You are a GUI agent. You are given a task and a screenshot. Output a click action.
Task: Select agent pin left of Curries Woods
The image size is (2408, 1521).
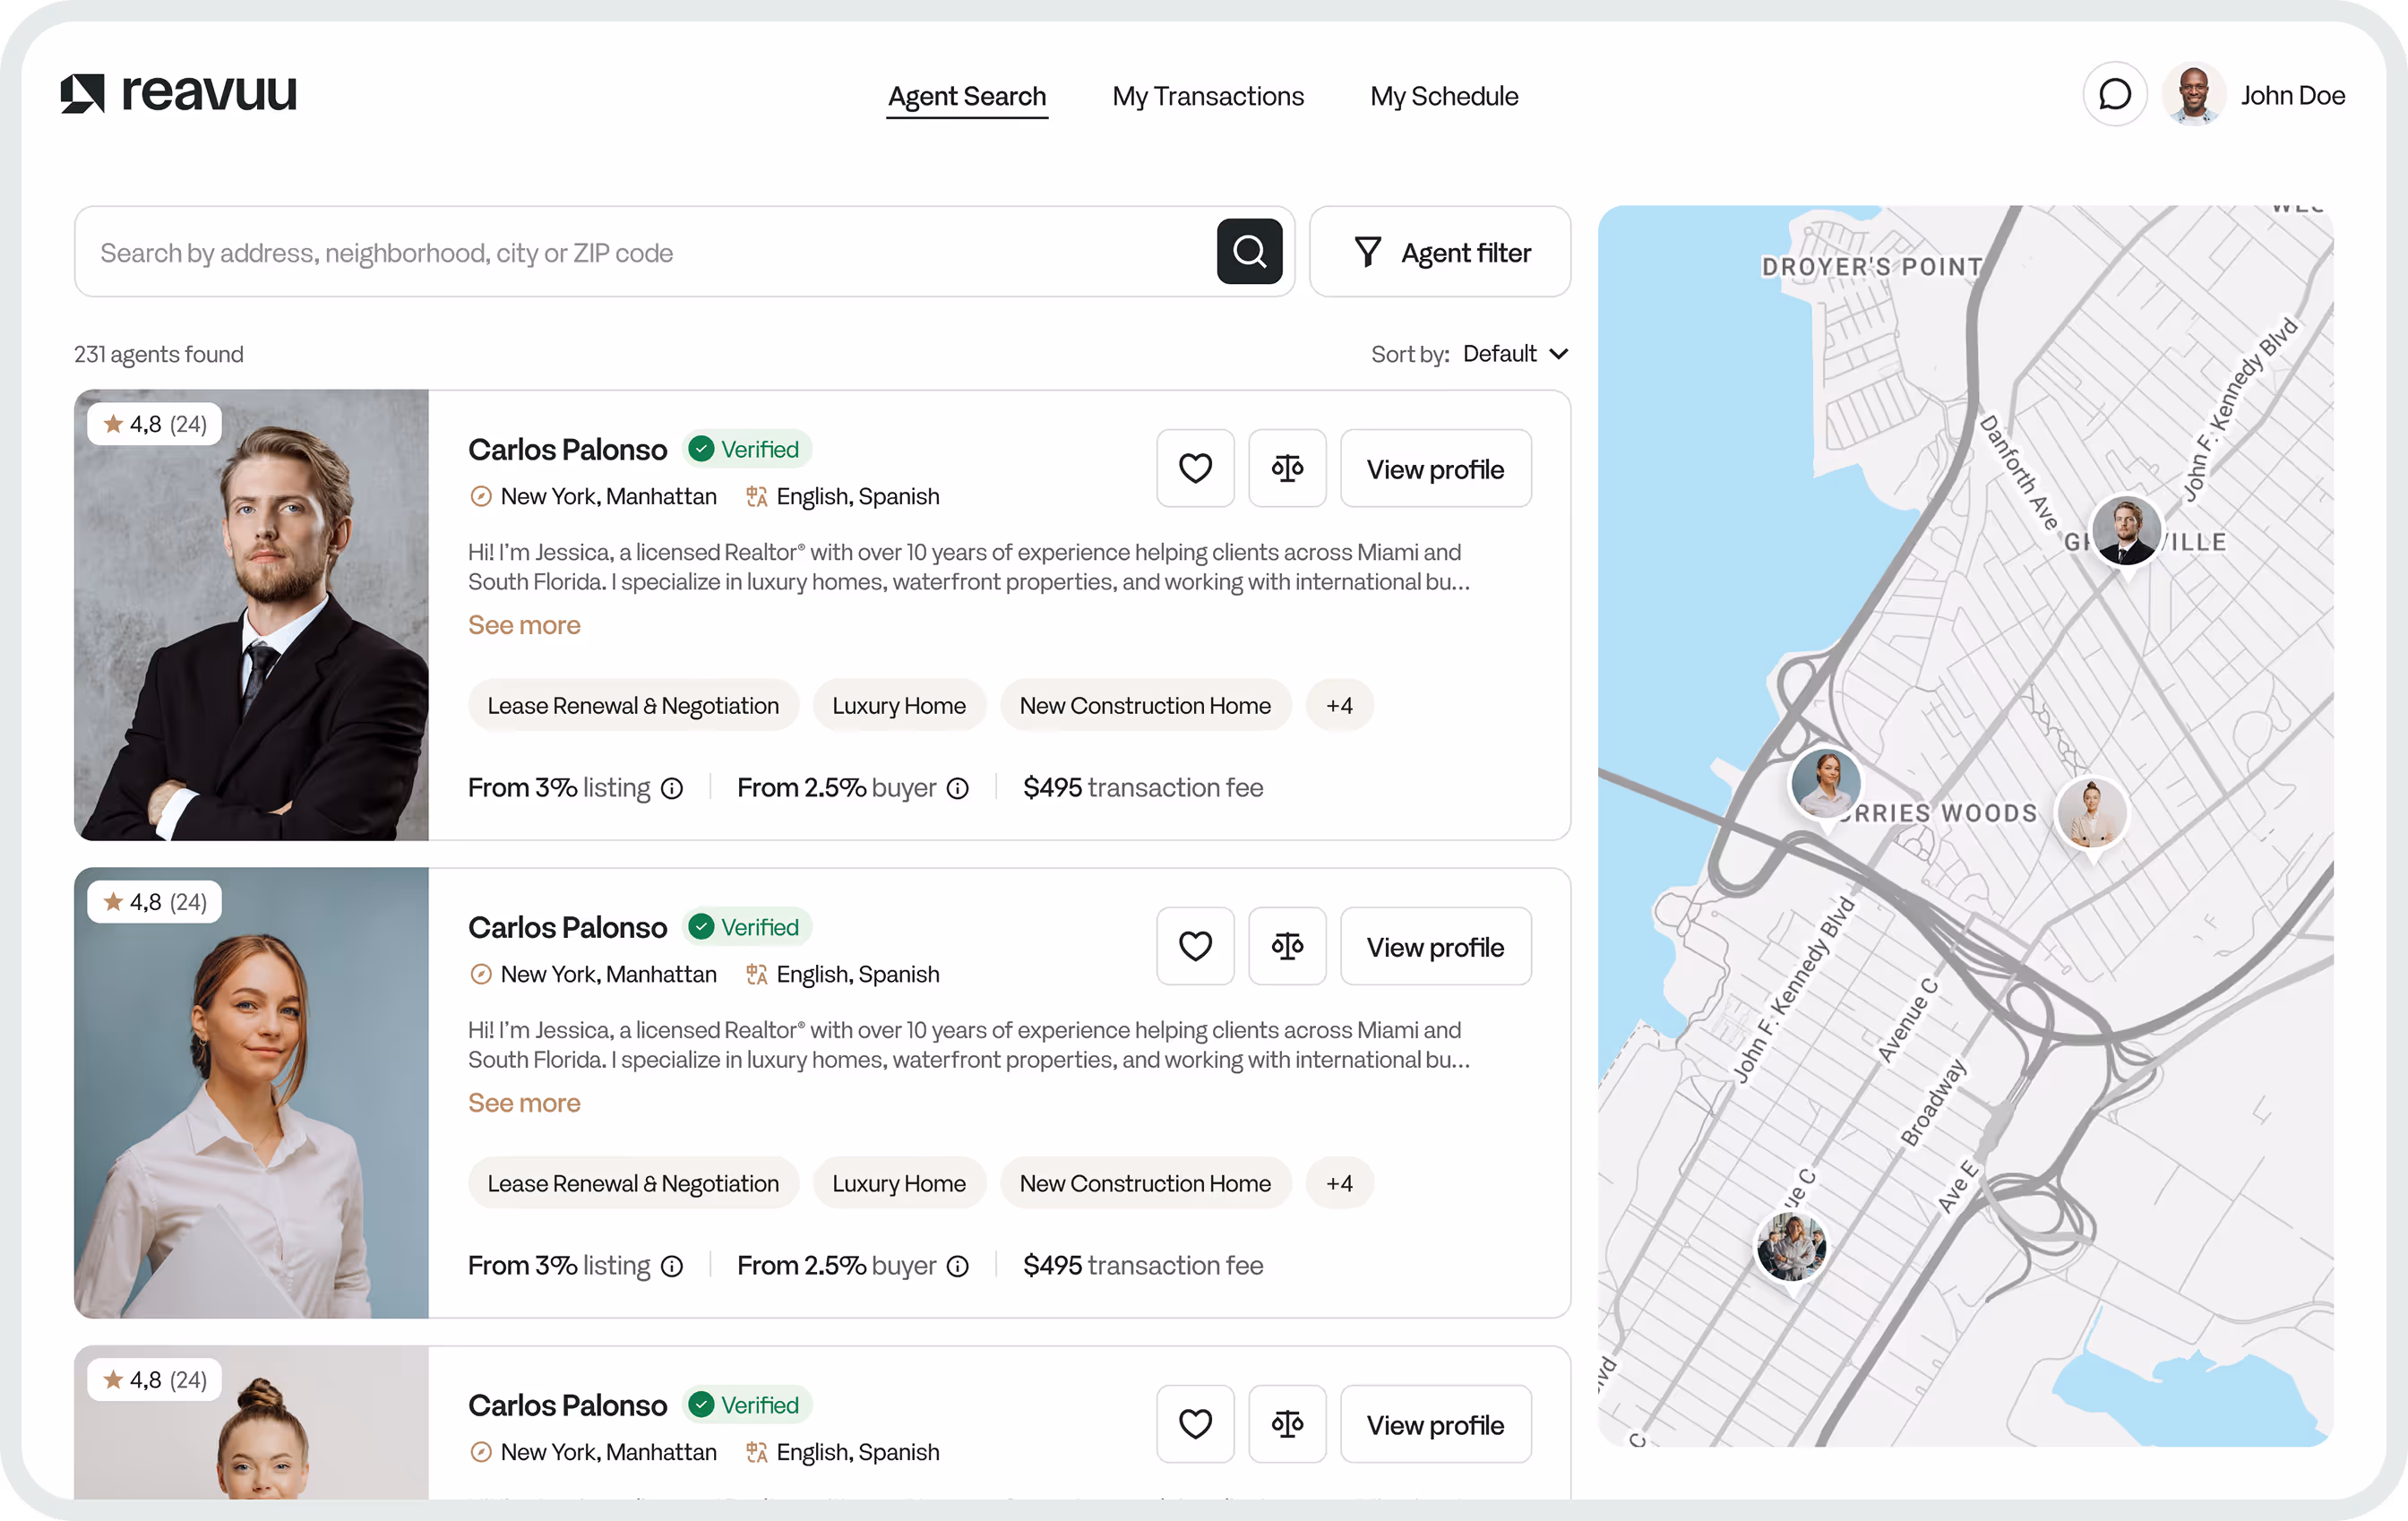pos(1826,783)
